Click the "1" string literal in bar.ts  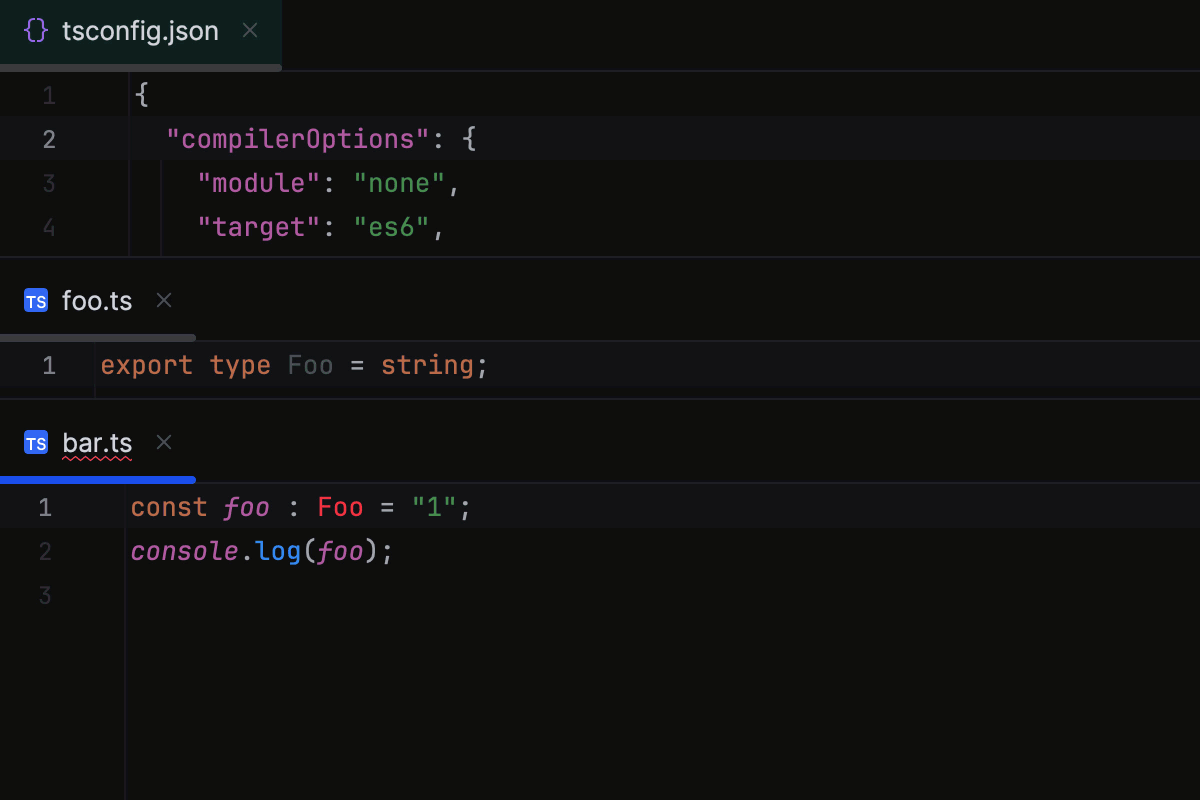432,507
